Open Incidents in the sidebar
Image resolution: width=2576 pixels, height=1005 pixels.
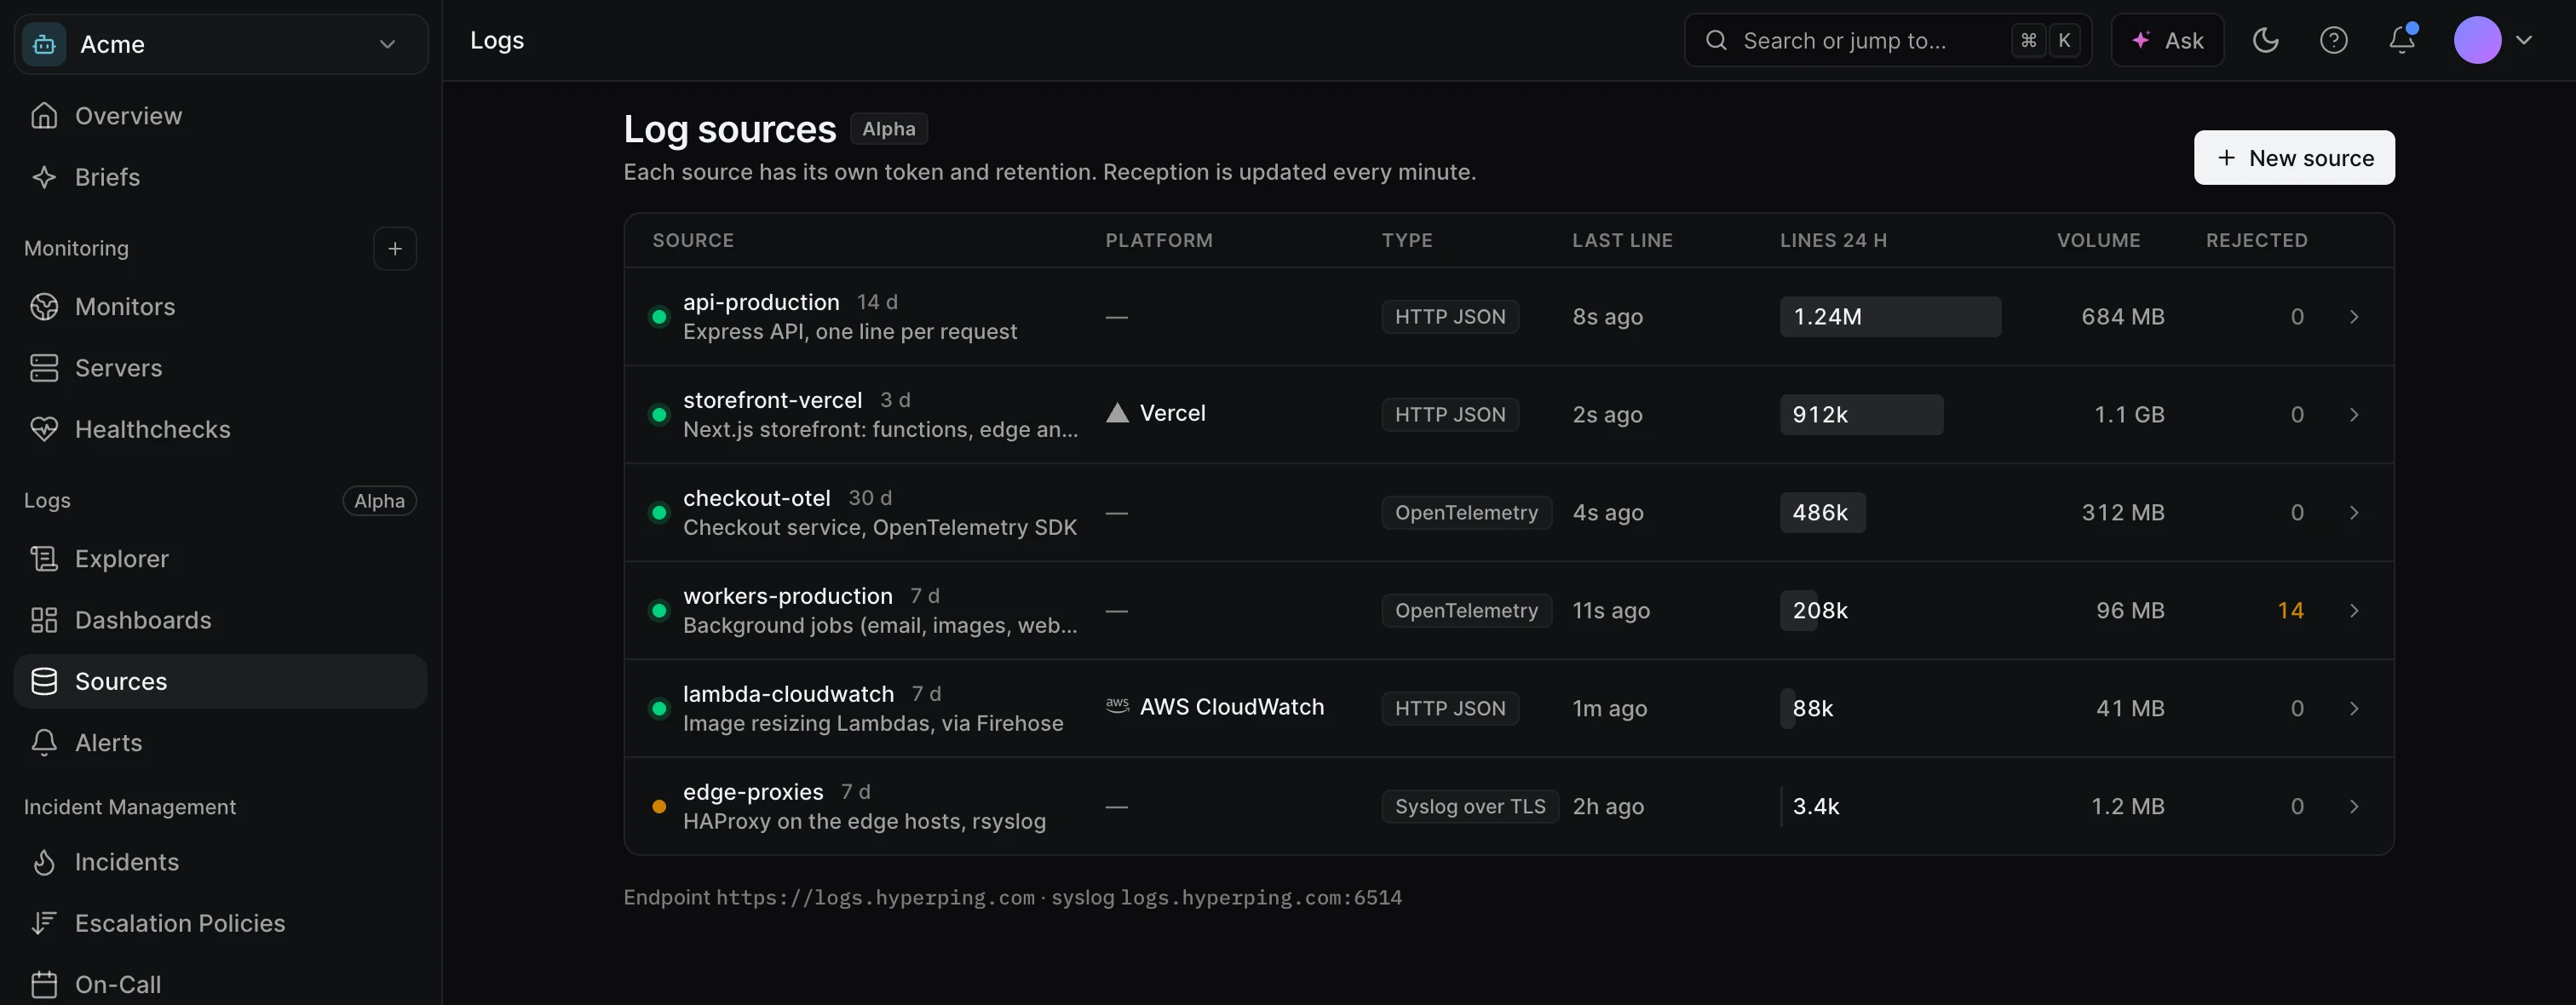(x=220, y=862)
